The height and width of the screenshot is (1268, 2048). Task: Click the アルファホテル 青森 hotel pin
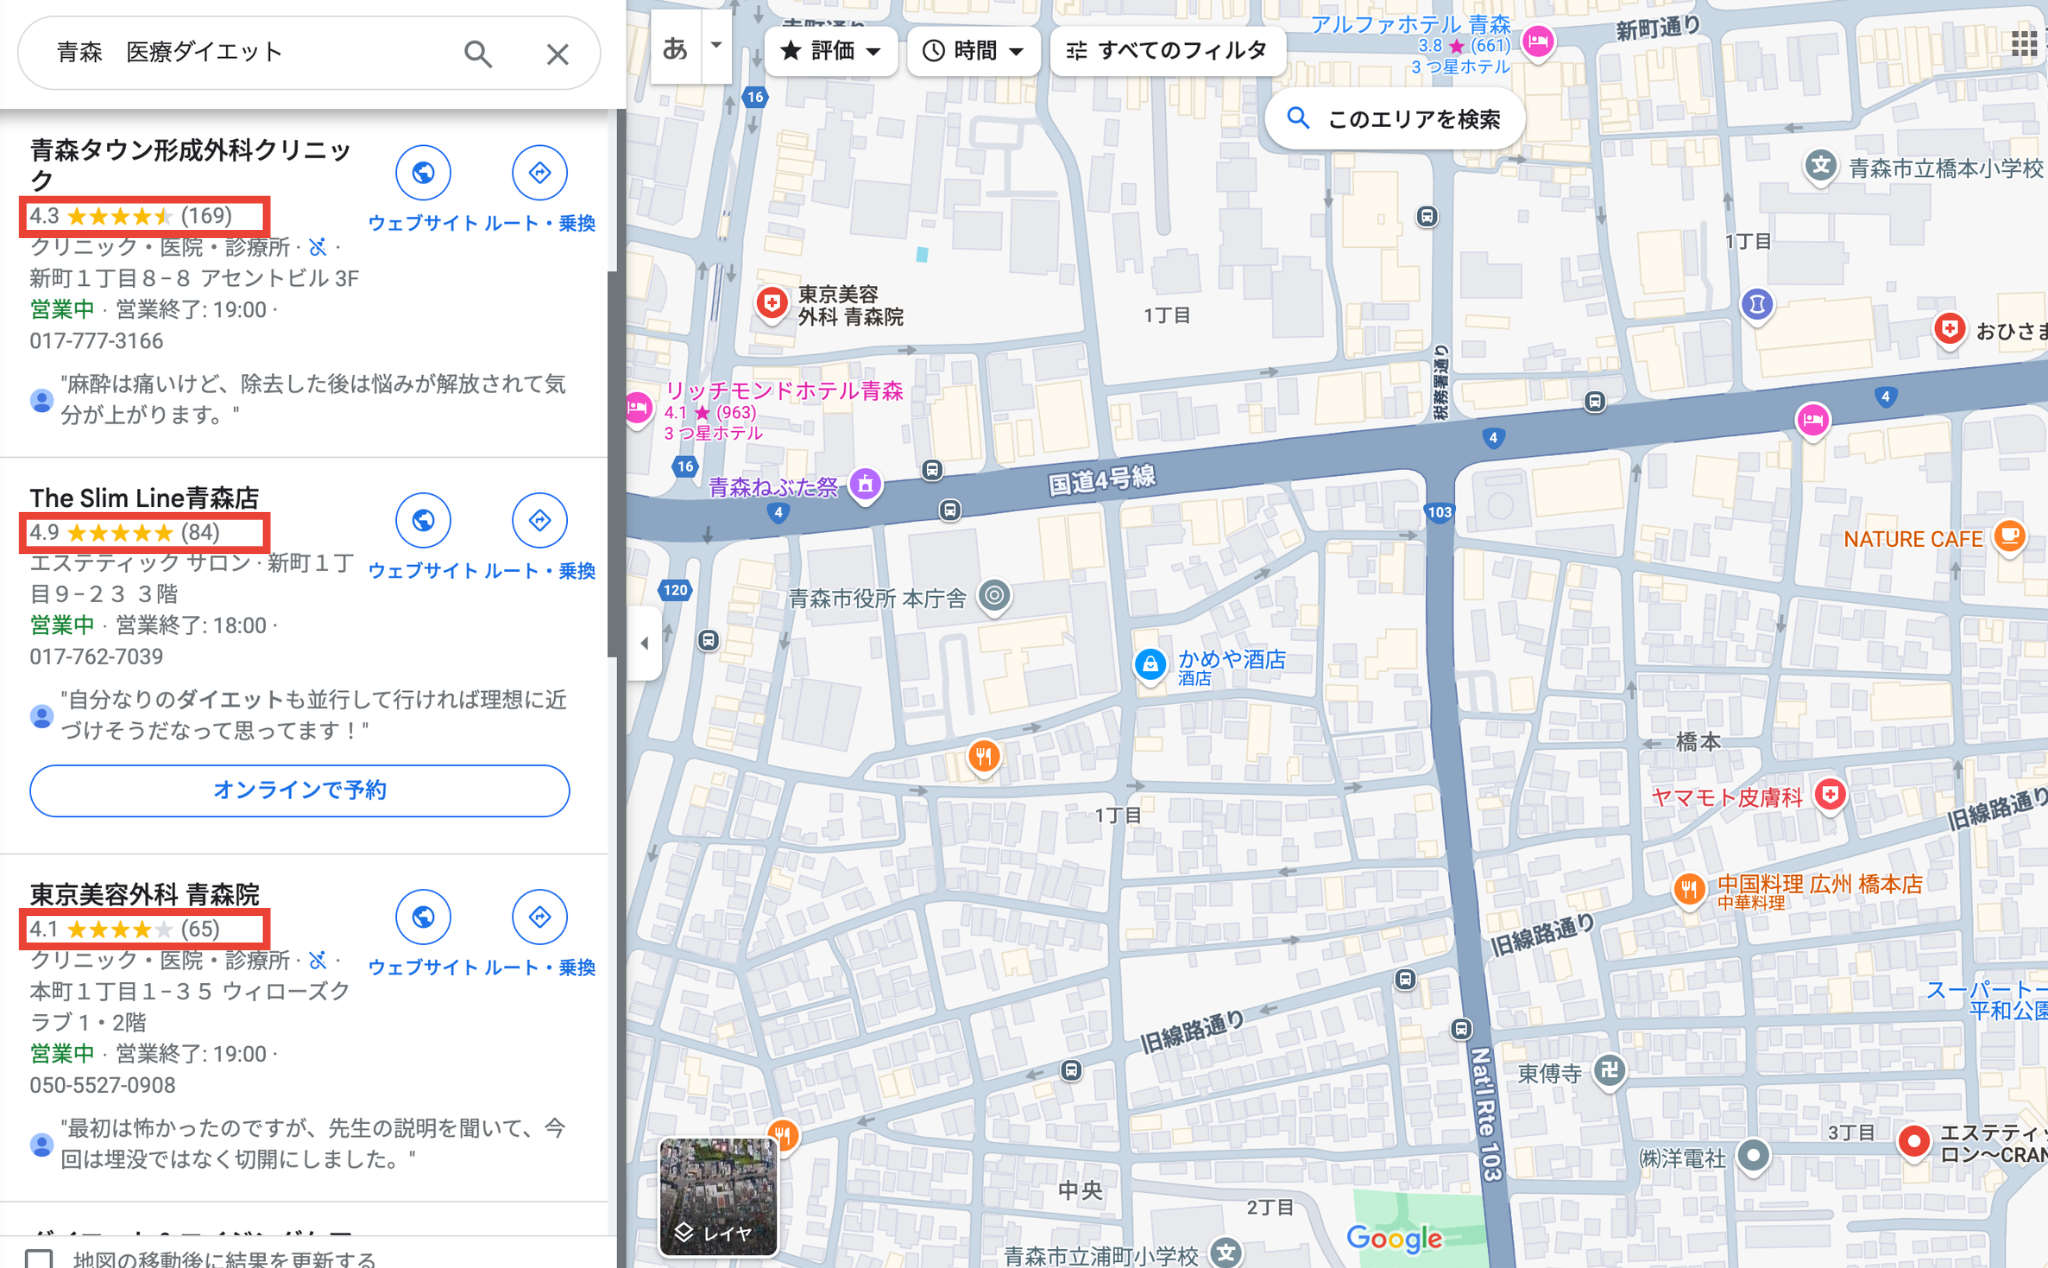[x=1538, y=43]
